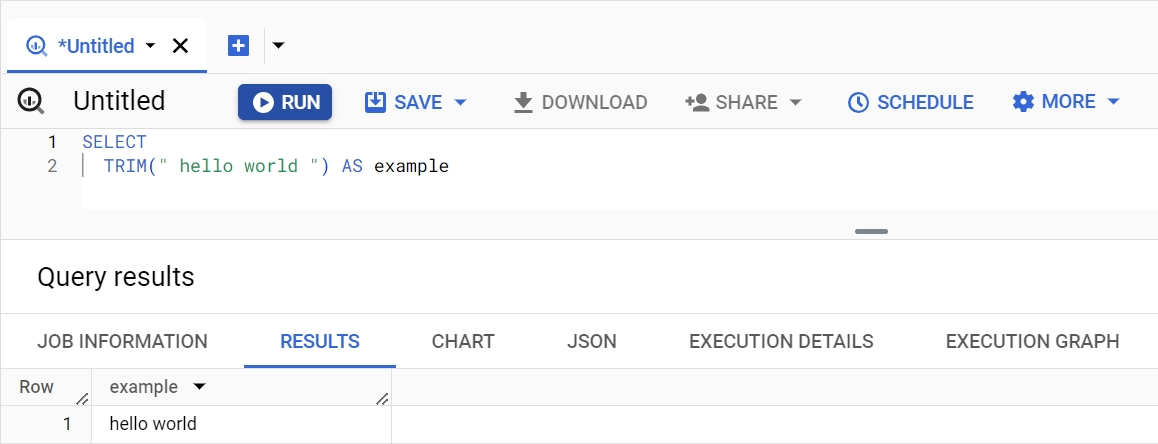Select the 'hello world' result cell
The image size is (1158, 444).
[241, 424]
